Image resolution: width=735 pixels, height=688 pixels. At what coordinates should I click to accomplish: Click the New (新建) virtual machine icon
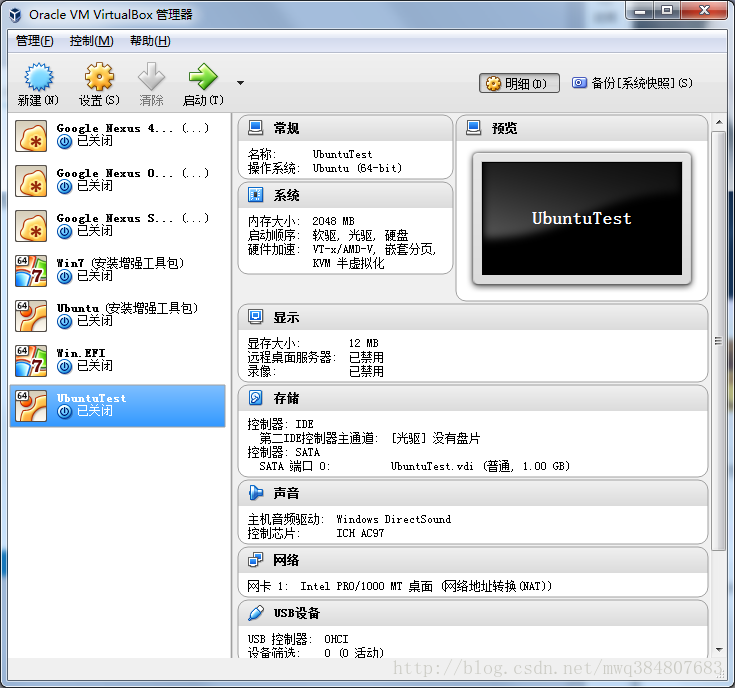point(38,76)
